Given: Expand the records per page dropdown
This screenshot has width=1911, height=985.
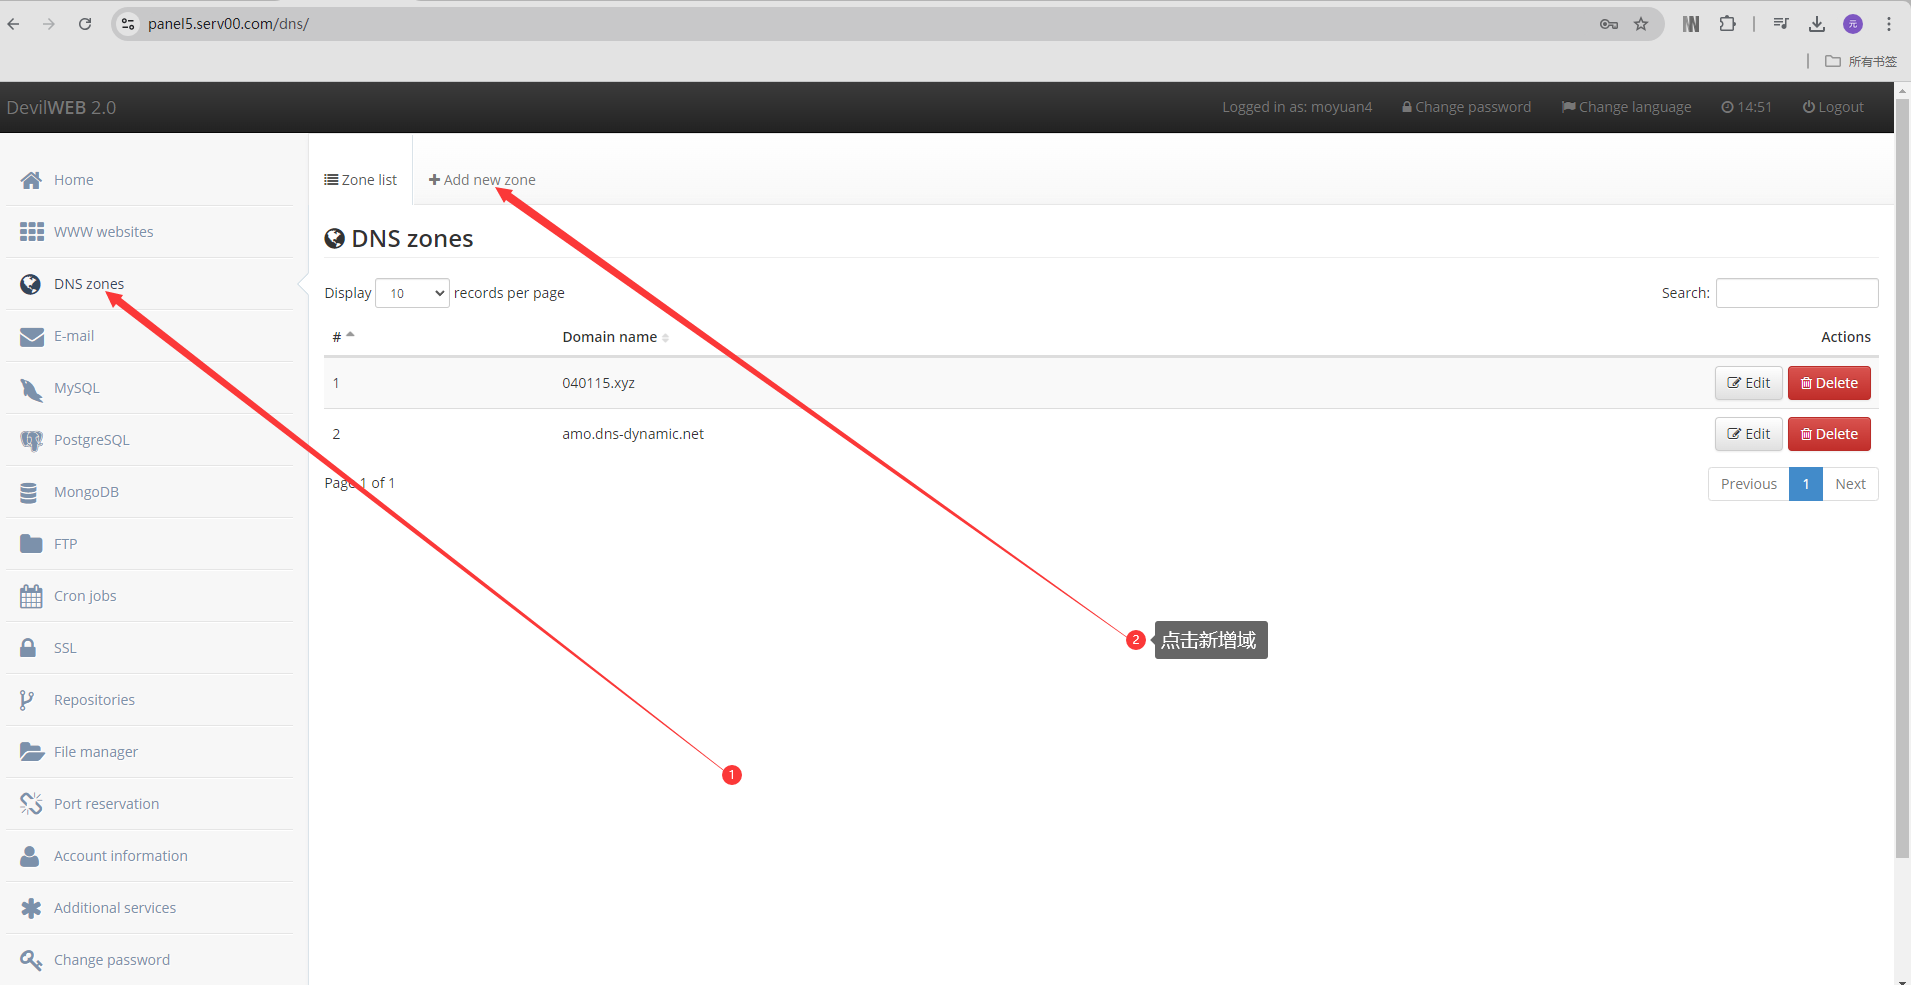Looking at the screenshot, I should click(412, 293).
